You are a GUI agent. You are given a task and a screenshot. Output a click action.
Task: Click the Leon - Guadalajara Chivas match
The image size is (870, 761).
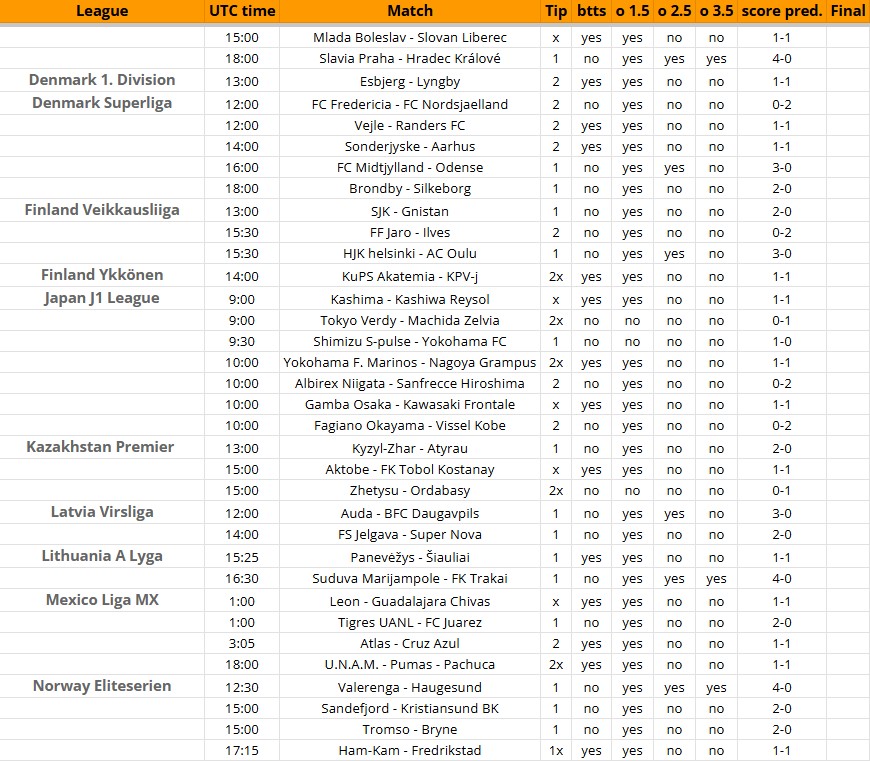(410, 602)
